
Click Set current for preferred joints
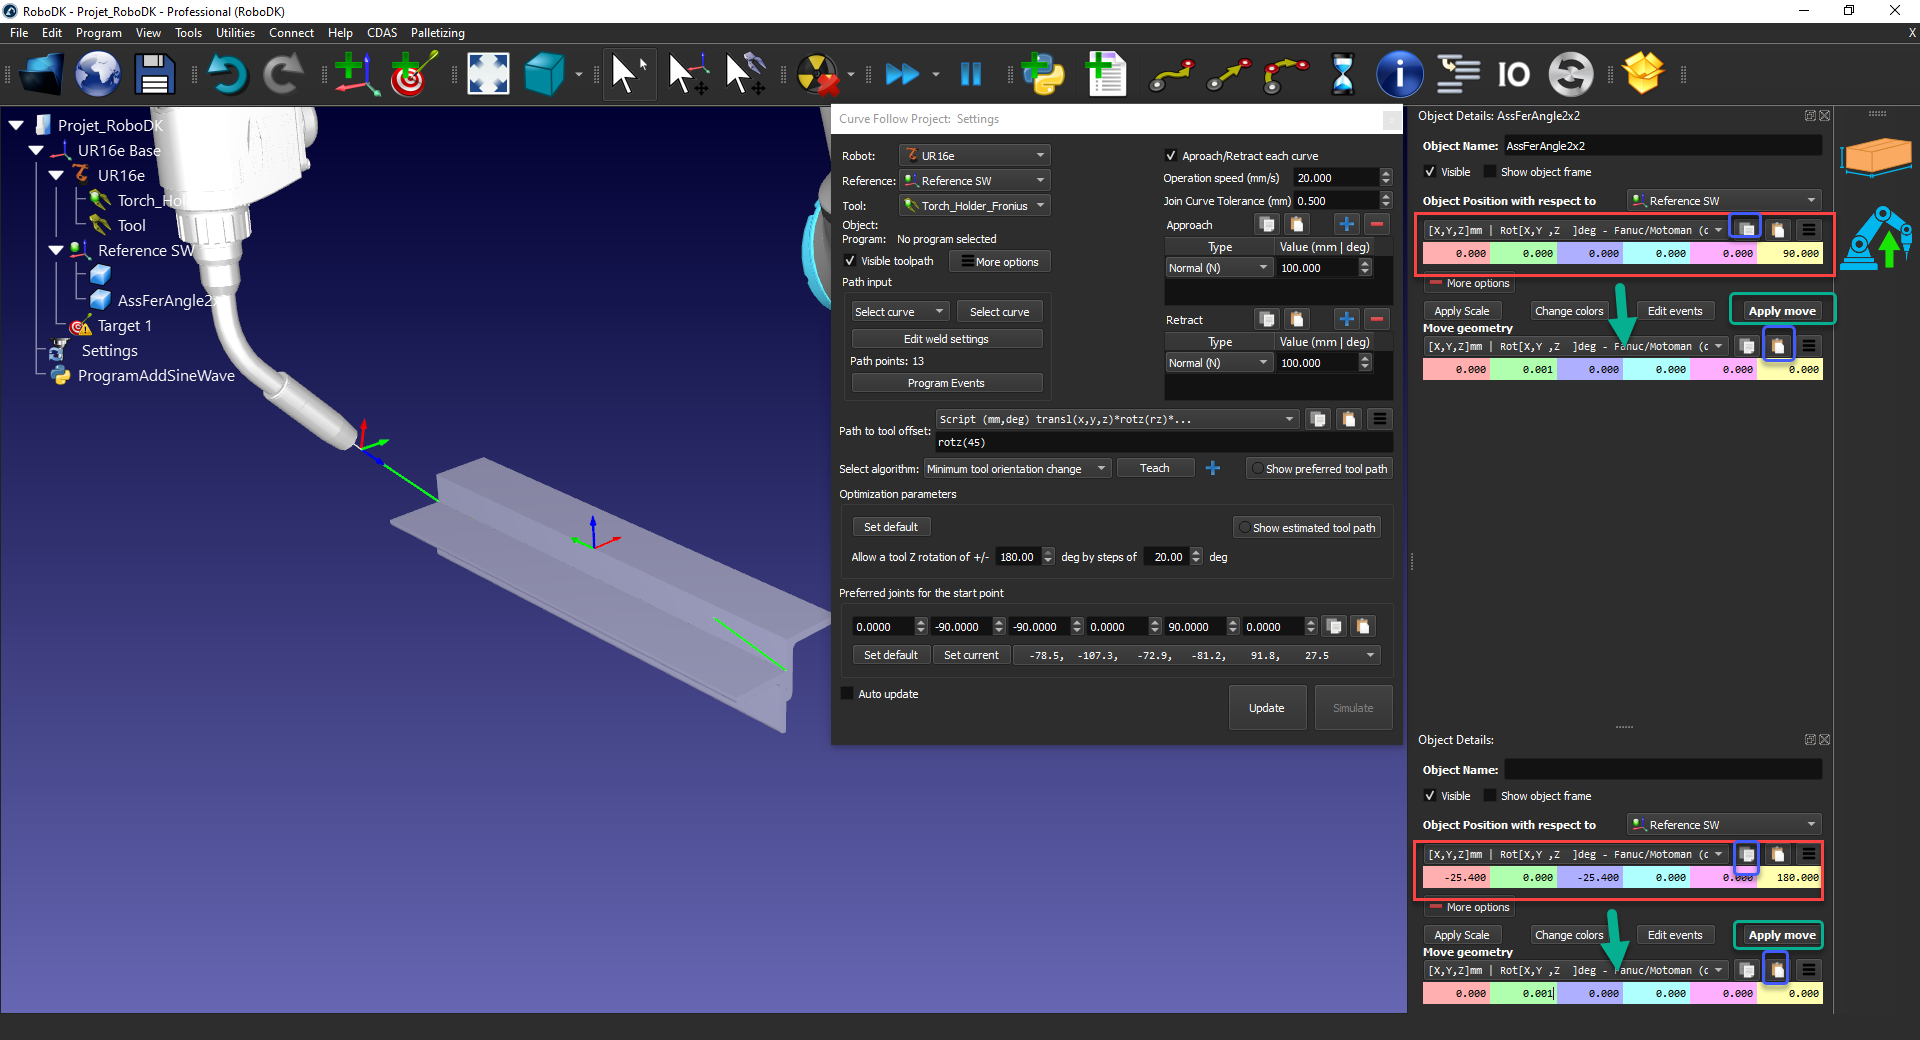(971, 655)
